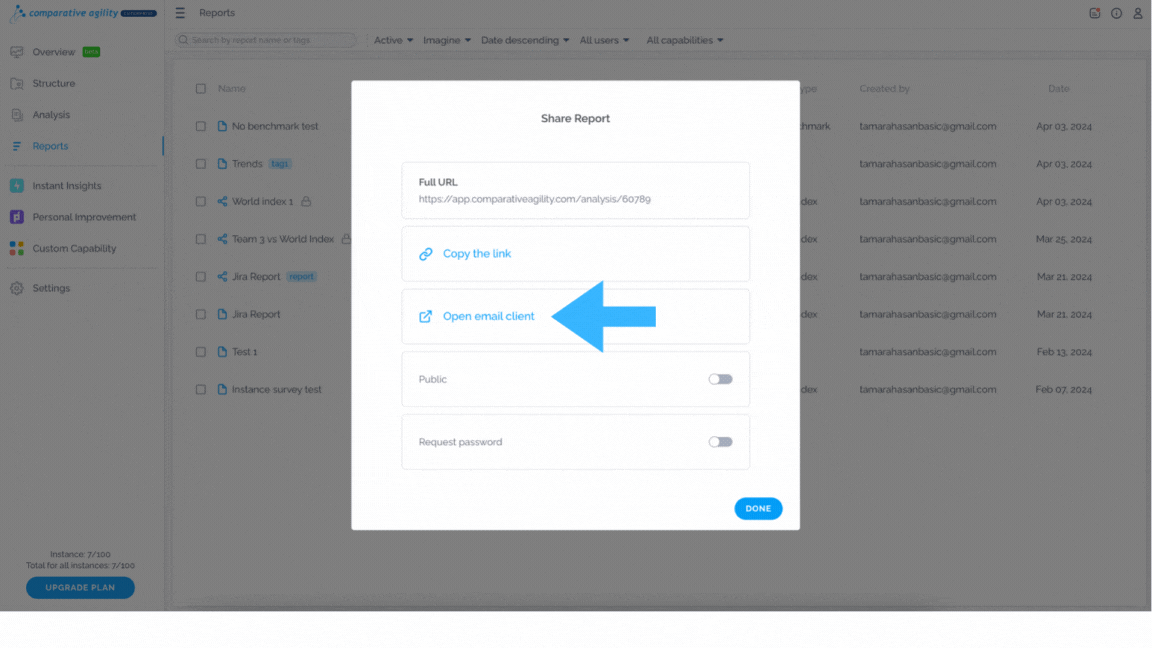The image size is (1152, 648).
Task: Open the All capabilities dropdown
Action: [685, 40]
